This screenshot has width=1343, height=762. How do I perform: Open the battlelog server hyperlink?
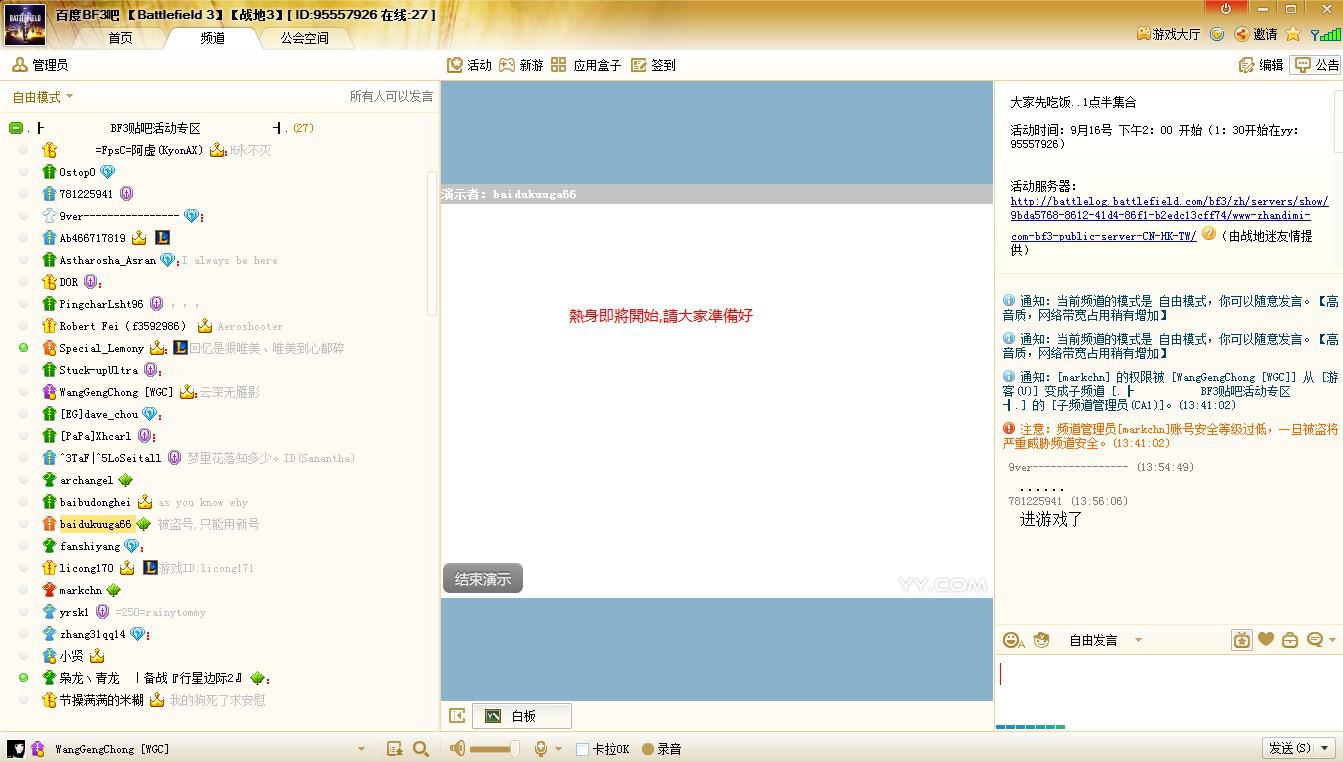pos(1169,219)
